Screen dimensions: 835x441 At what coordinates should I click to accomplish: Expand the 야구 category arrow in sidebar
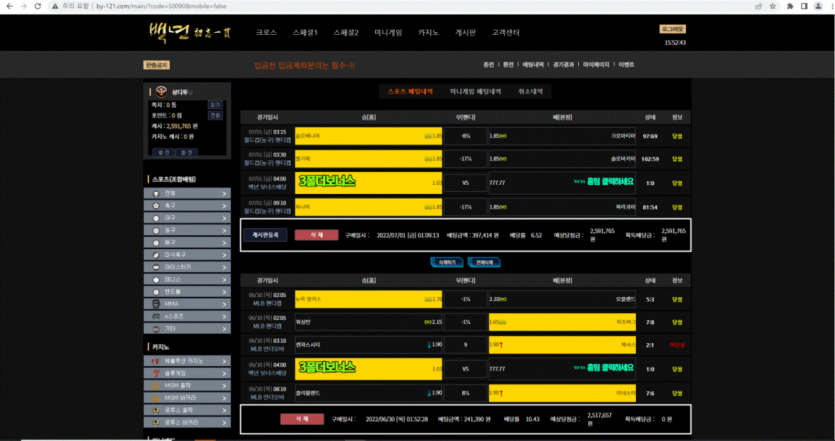pyautogui.click(x=225, y=216)
